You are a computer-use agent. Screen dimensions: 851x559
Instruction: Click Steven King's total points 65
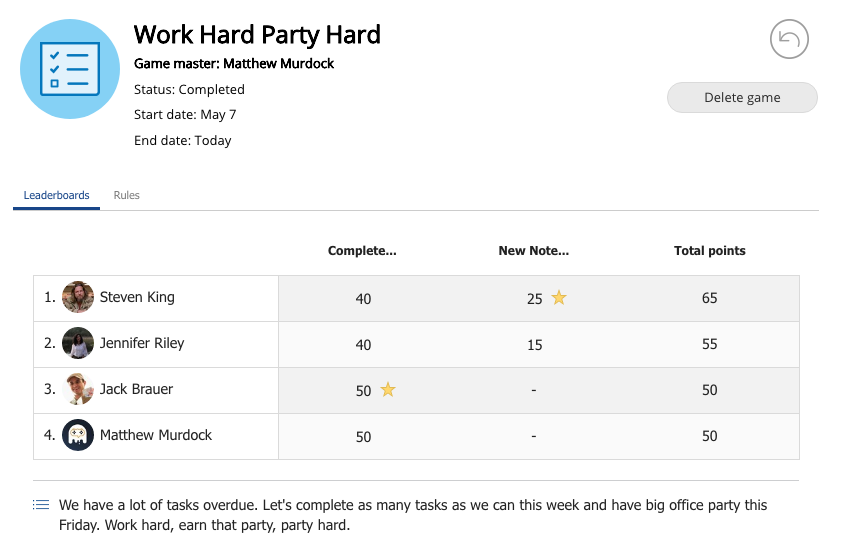coord(709,298)
